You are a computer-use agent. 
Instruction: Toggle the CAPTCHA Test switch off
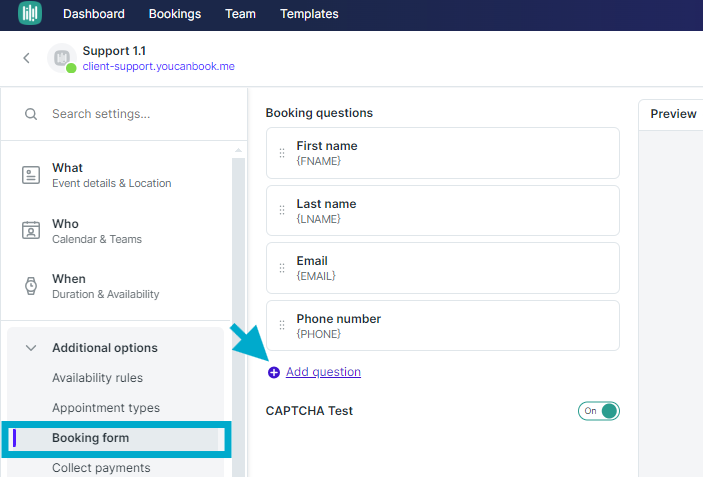(x=599, y=411)
